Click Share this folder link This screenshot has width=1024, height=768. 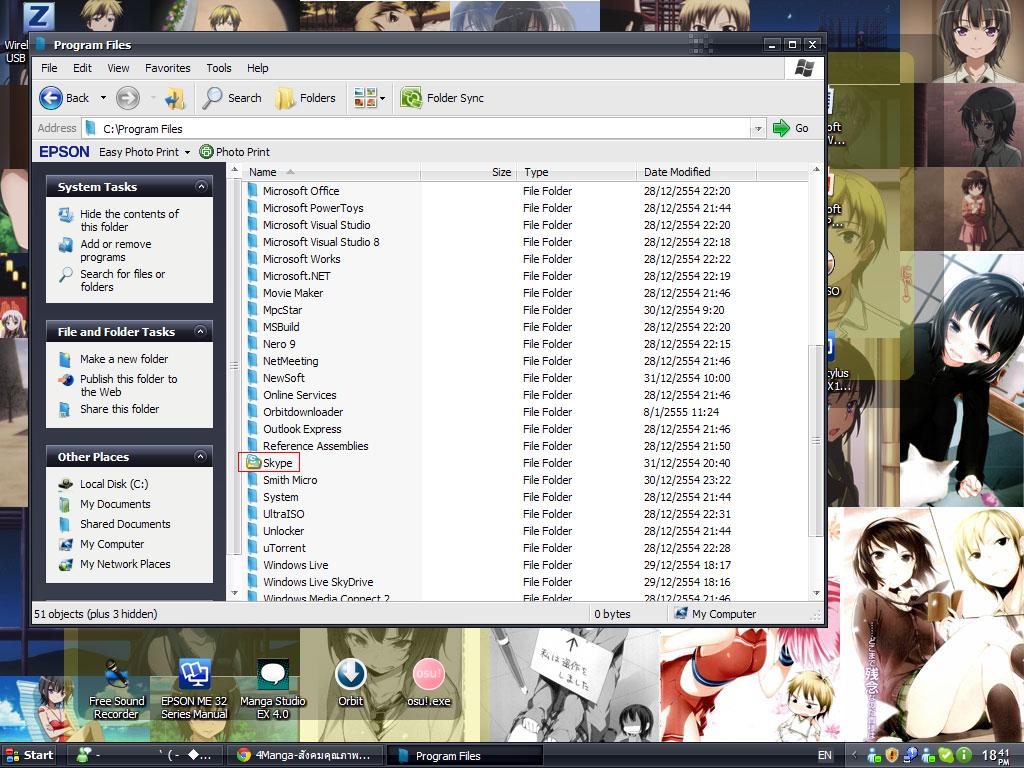[120, 409]
